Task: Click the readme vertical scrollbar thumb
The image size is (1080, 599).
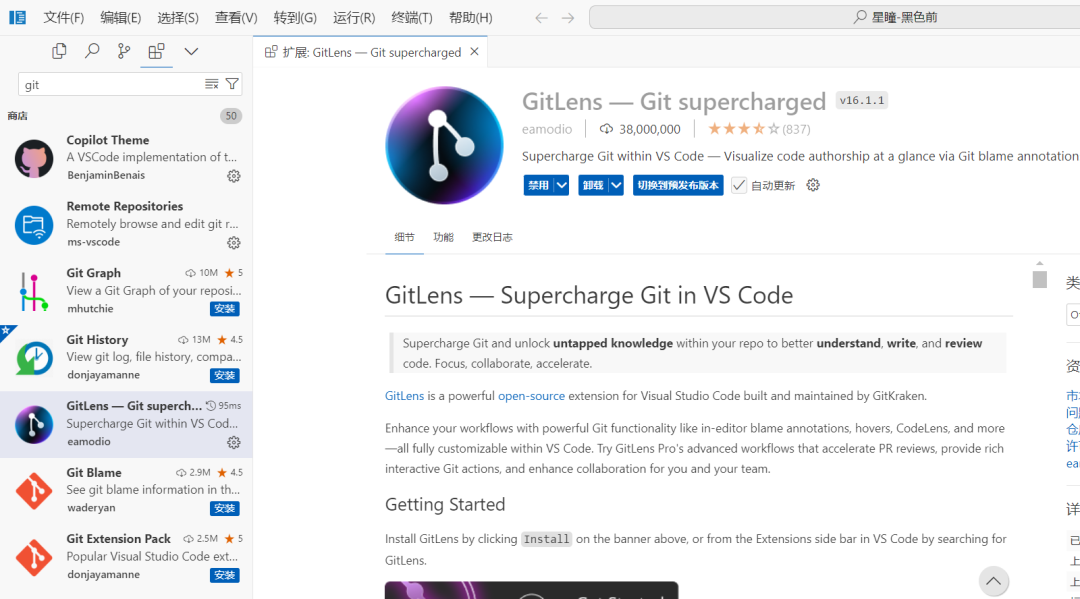Action: [x=1040, y=280]
